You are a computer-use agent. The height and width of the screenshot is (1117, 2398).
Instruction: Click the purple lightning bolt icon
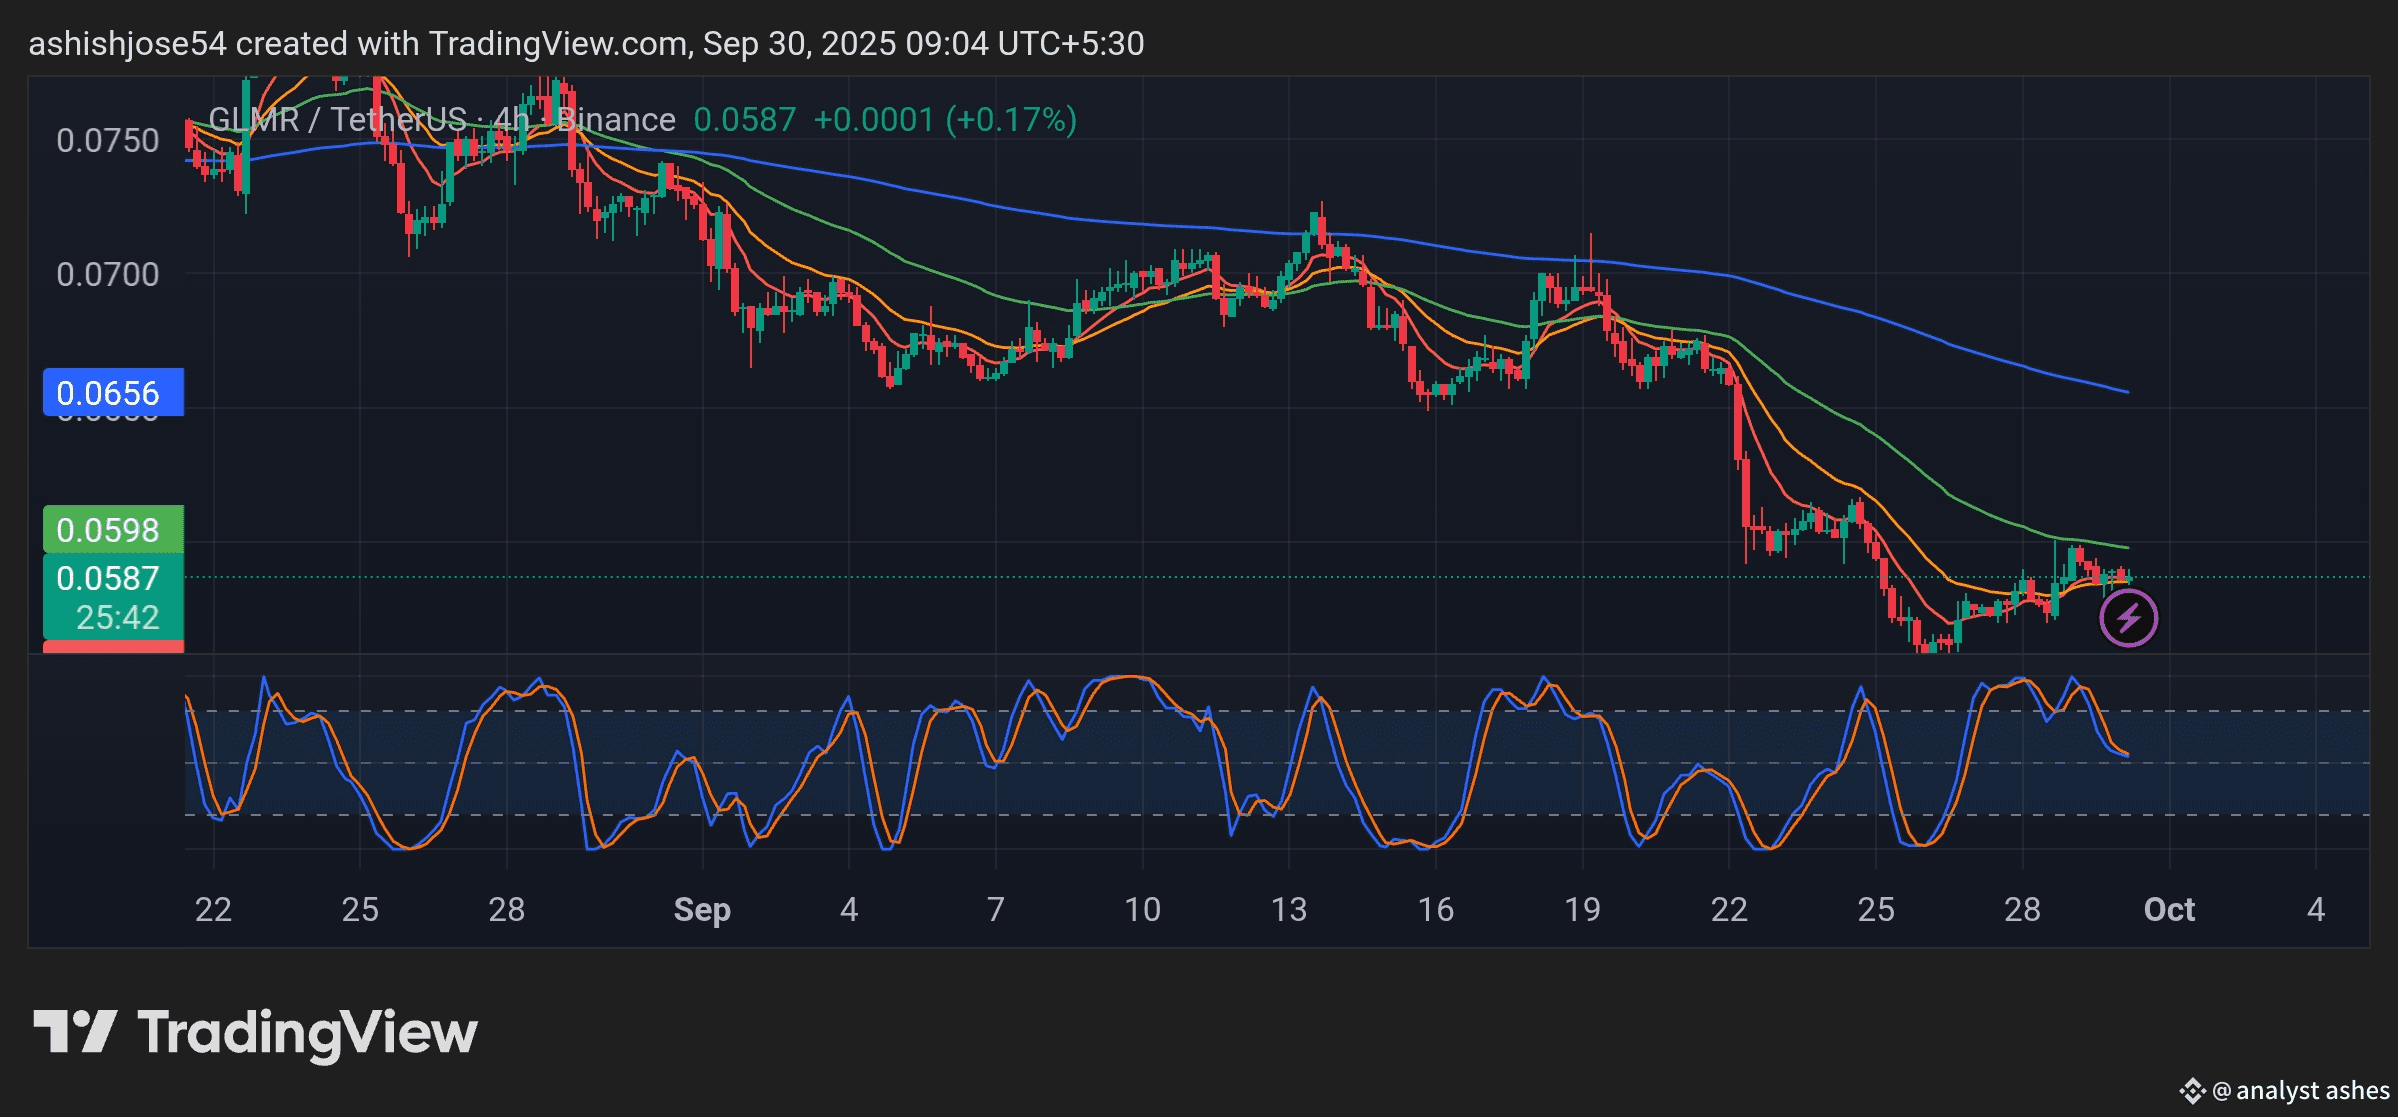tap(2127, 618)
